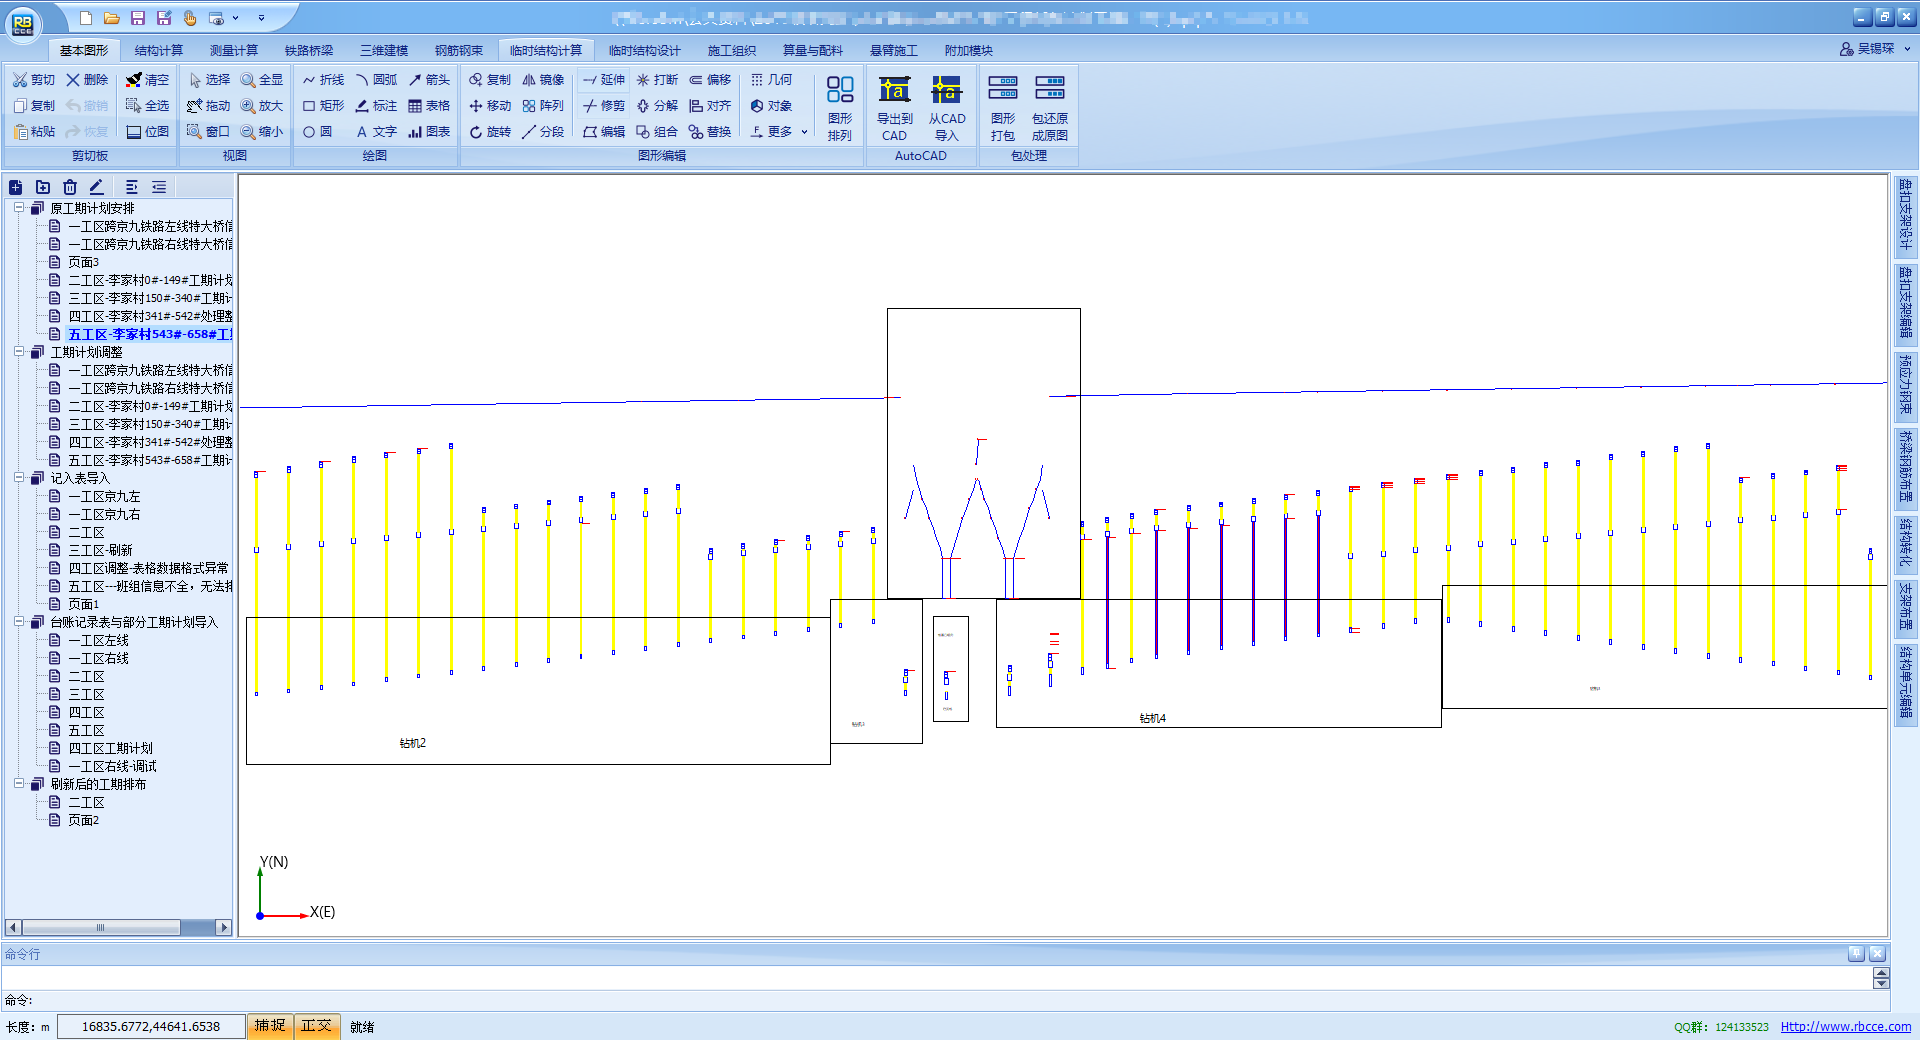Click the 镜像 mirror tool
The image size is (1920, 1040).
pos(543,80)
